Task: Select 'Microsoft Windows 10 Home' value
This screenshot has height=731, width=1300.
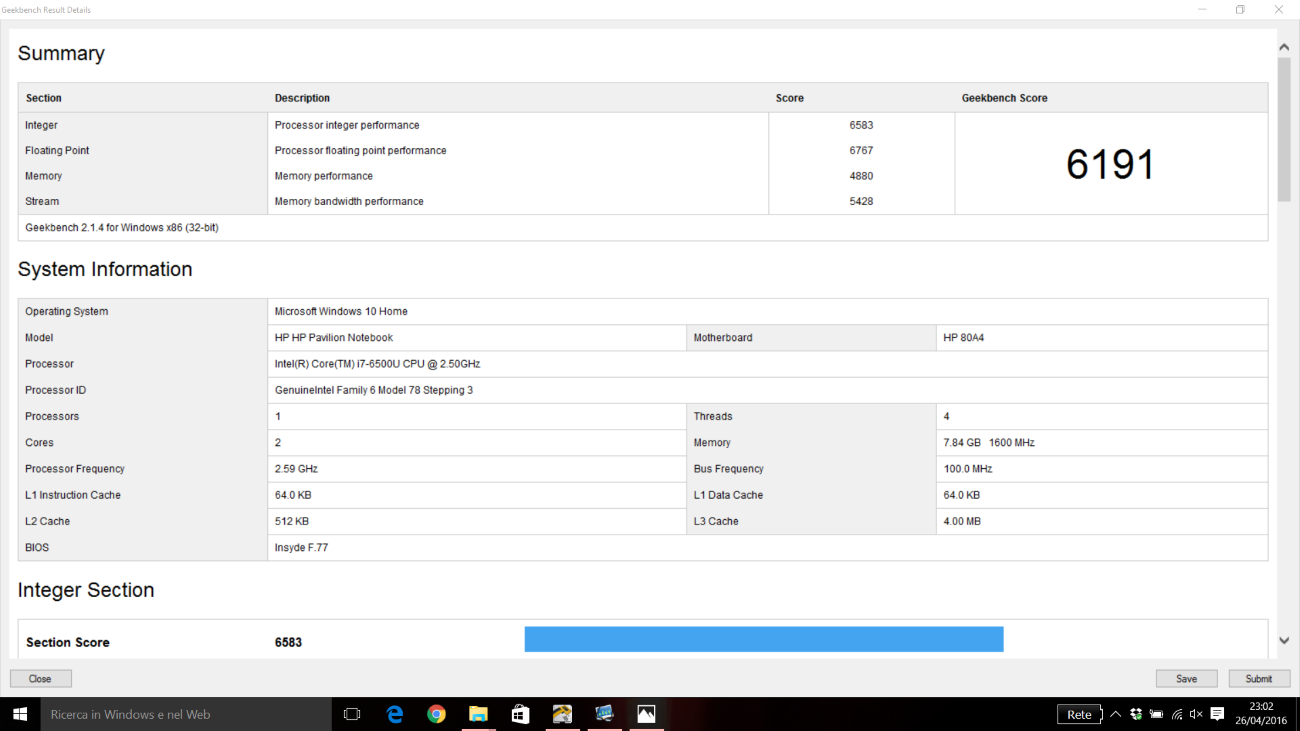Action: click(341, 311)
